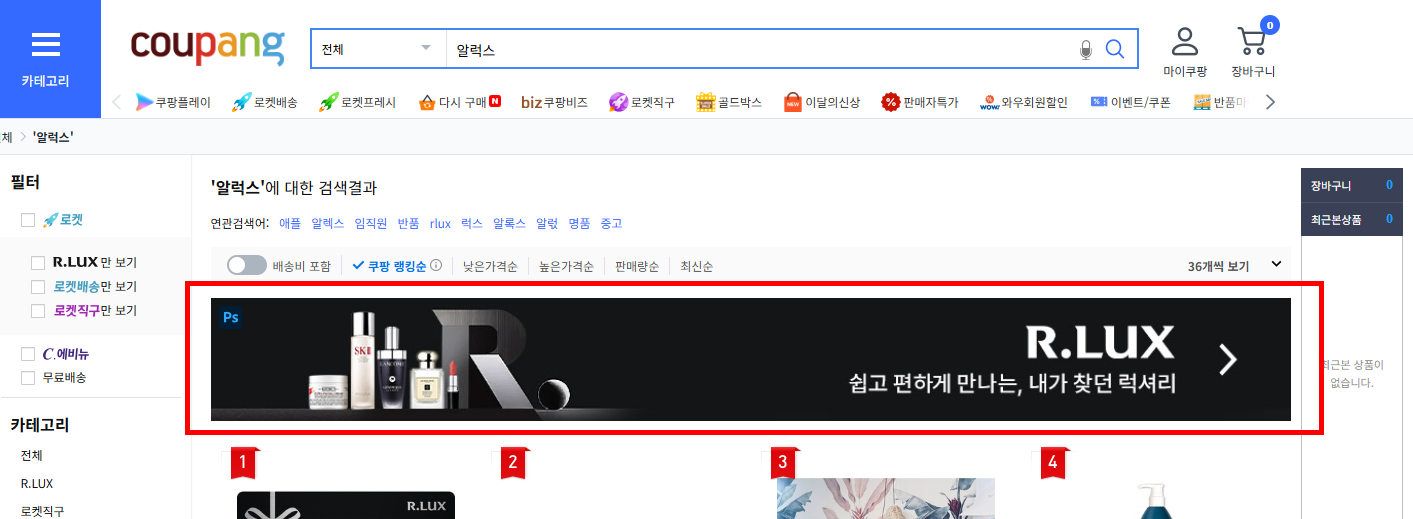The width and height of the screenshot is (1413, 519).
Task: Click the Ps badge on R.LUX banner
Action: 231,318
